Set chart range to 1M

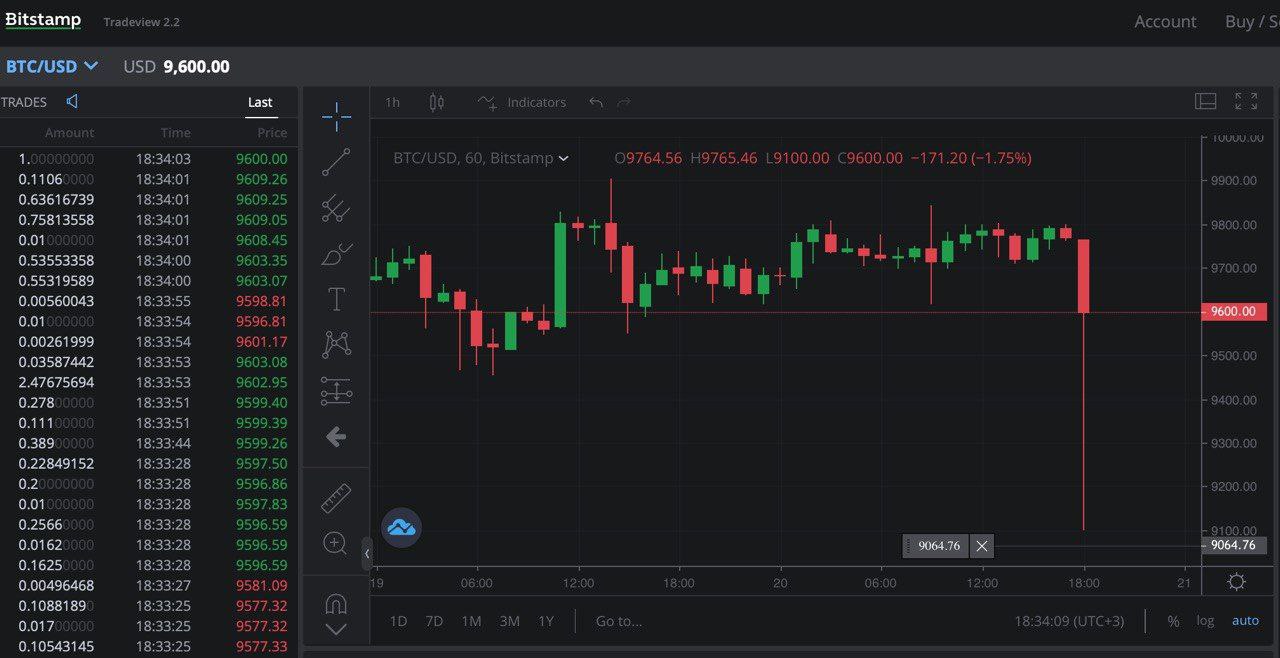click(x=471, y=621)
